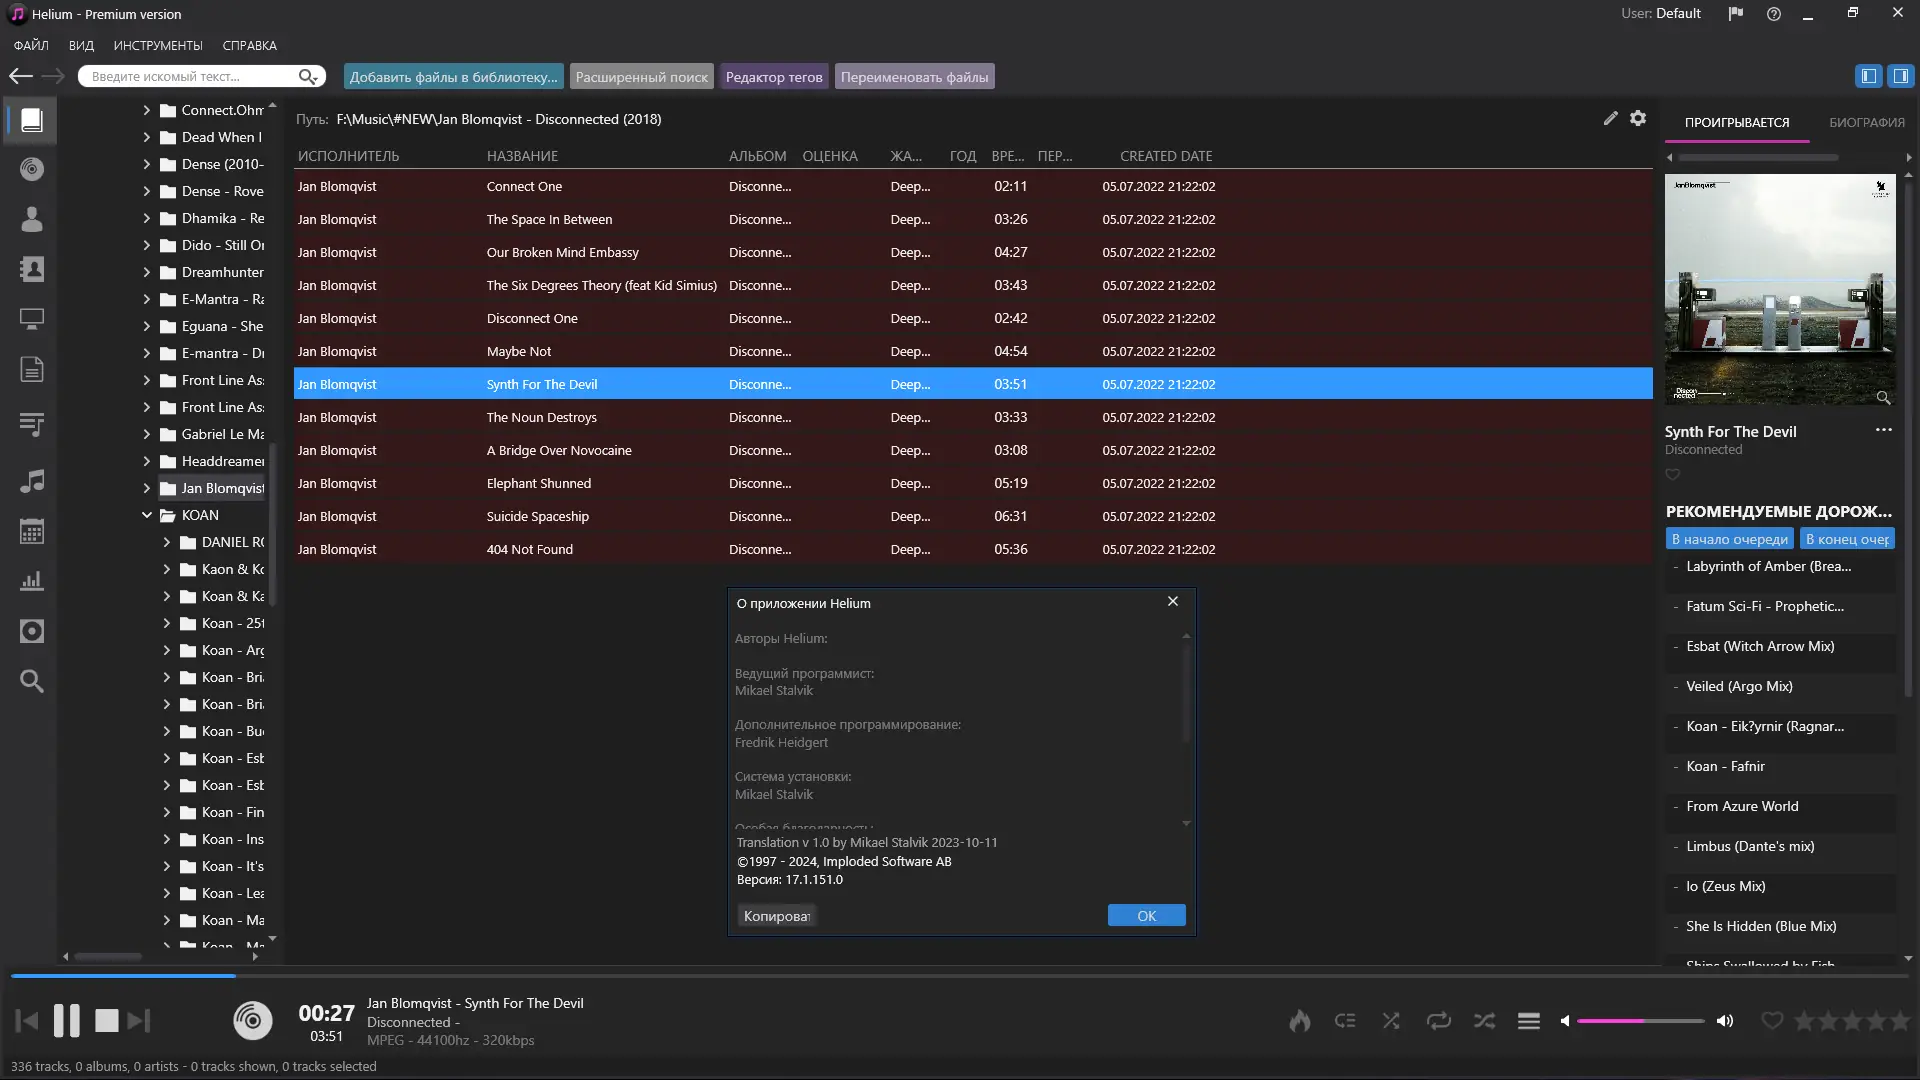Open the statistics bar chart view
1920x1080 pixels.
pyautogui.click(x=32, y=581)
